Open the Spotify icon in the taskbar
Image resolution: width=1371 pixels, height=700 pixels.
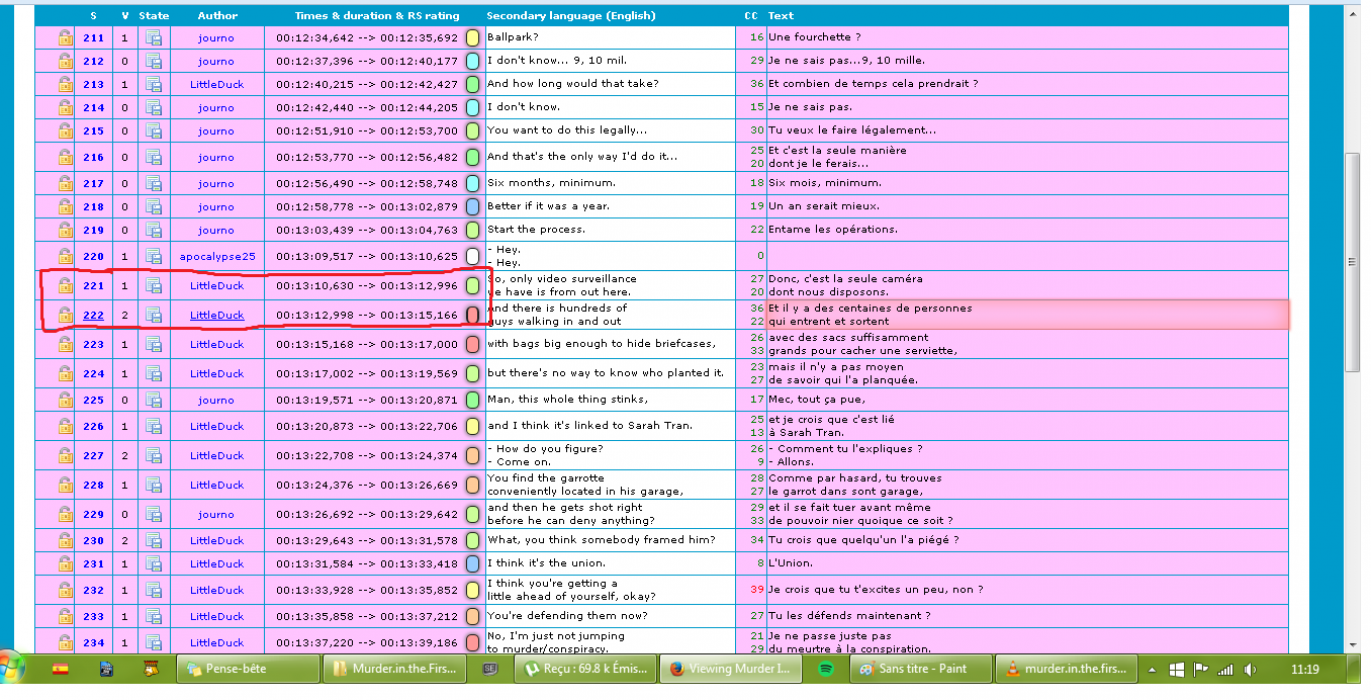[x=826, y=669]
